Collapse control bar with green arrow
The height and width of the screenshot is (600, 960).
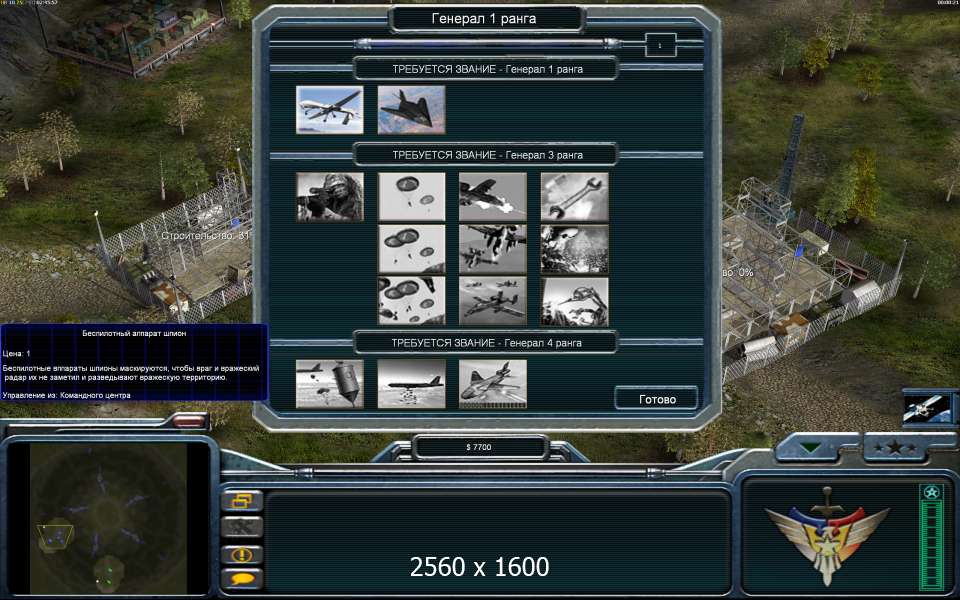[x=812, y=448]
